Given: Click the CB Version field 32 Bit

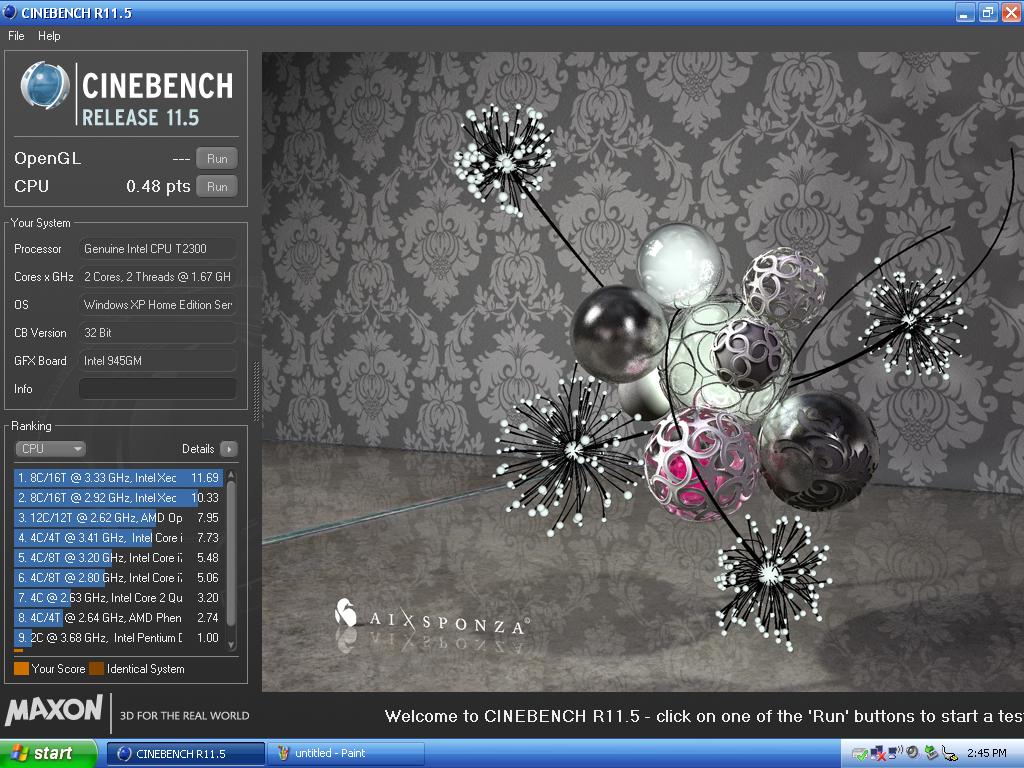Looking at the screenshot, I should (157, 333).
